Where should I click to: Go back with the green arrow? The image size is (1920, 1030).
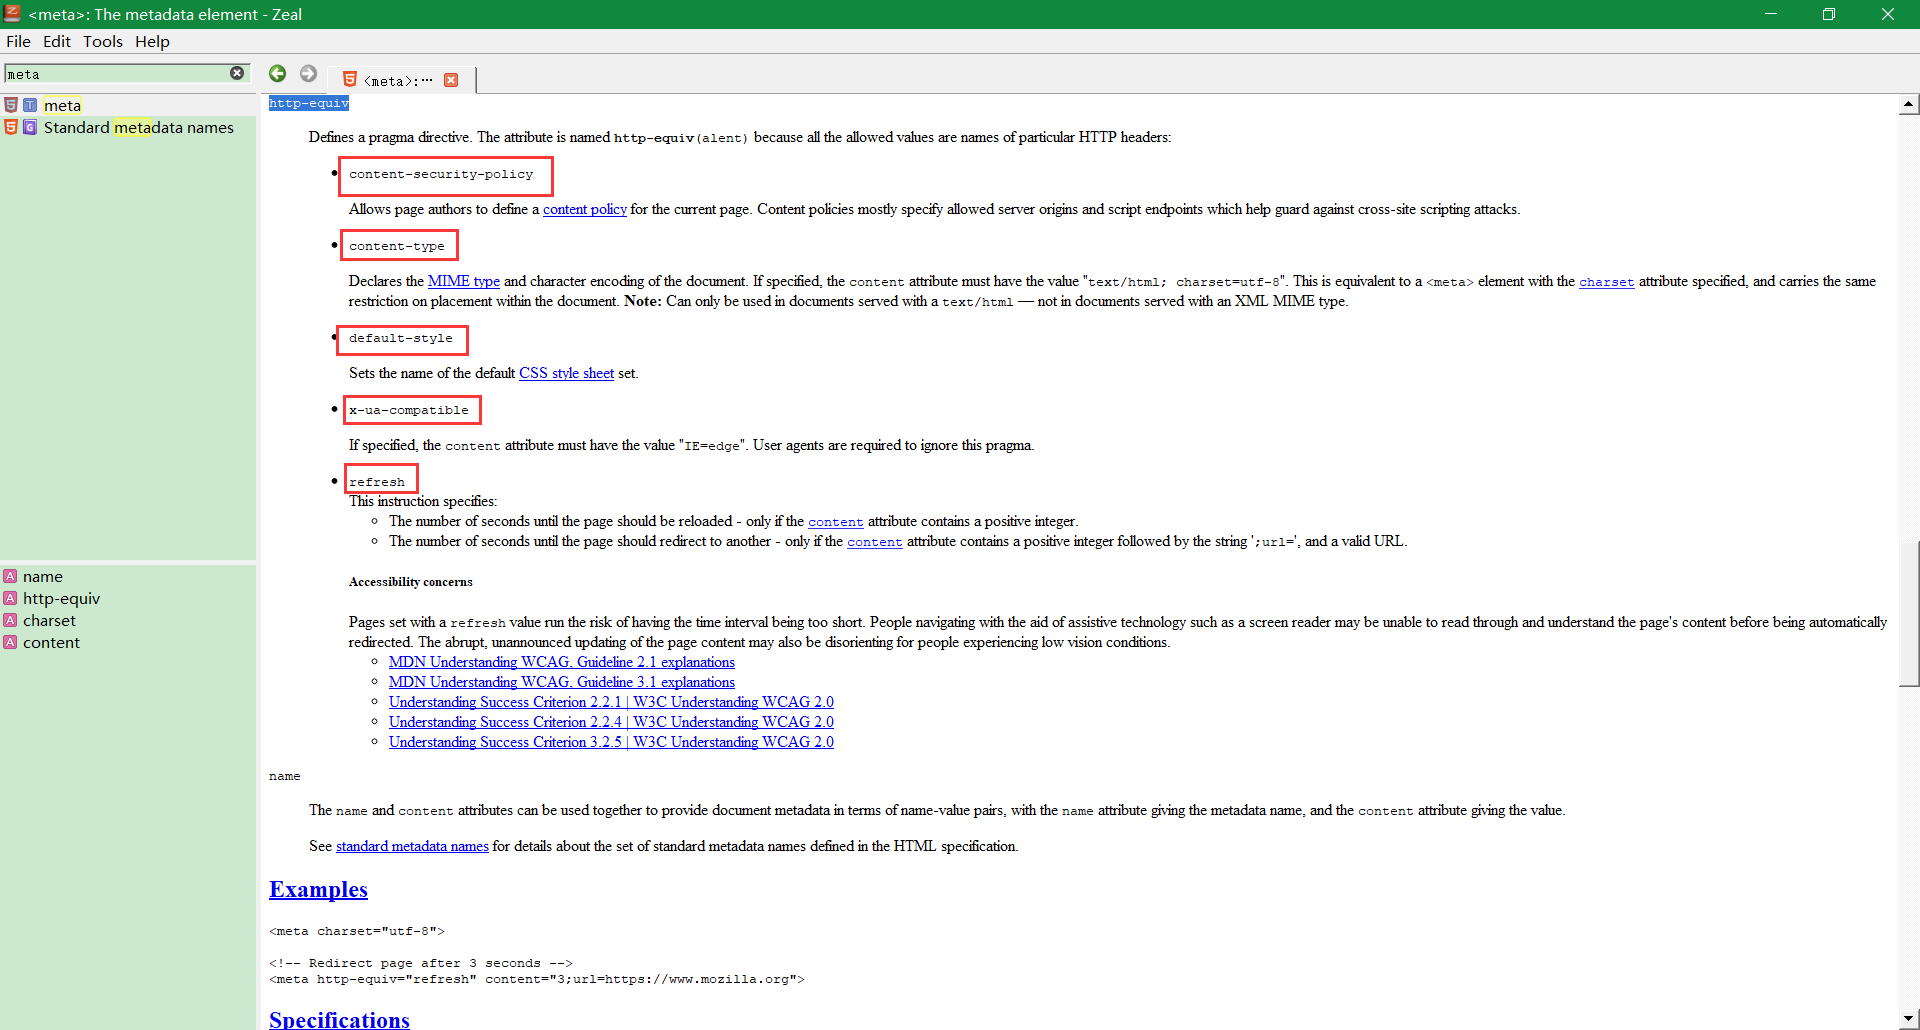(278, 73)
